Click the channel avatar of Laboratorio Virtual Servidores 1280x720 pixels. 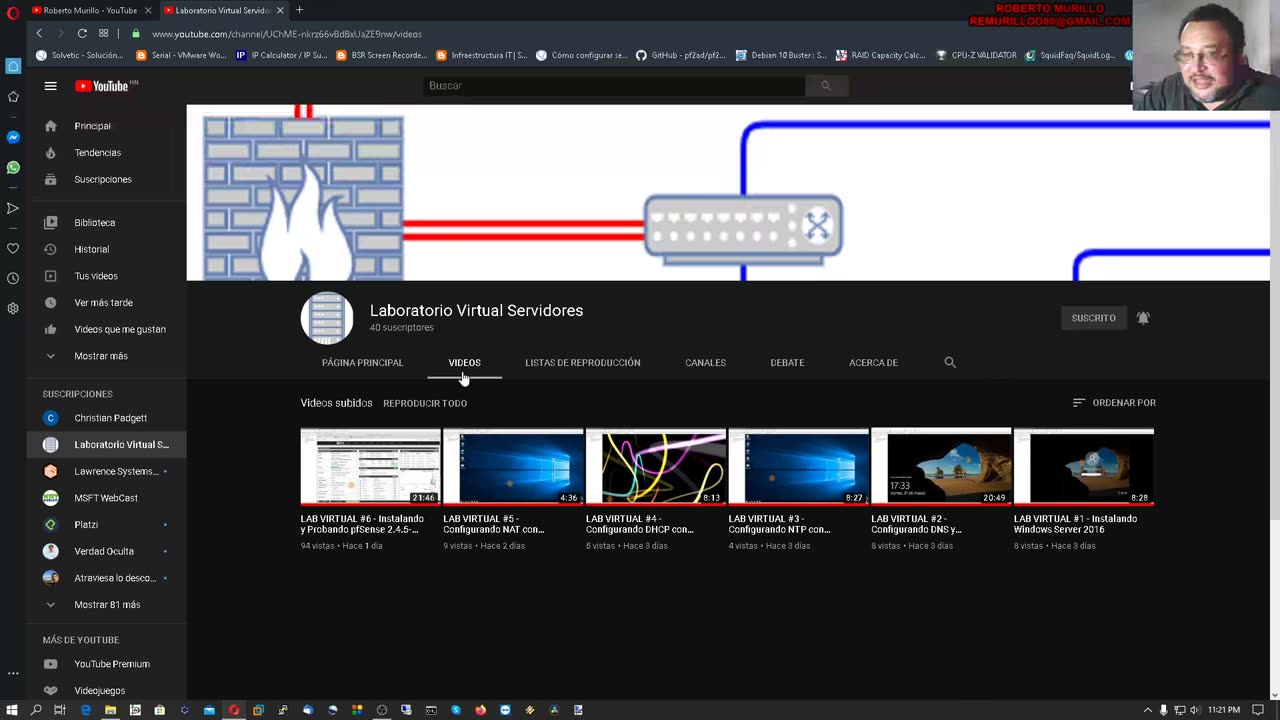pyautogui.click(x=327, y=318)
